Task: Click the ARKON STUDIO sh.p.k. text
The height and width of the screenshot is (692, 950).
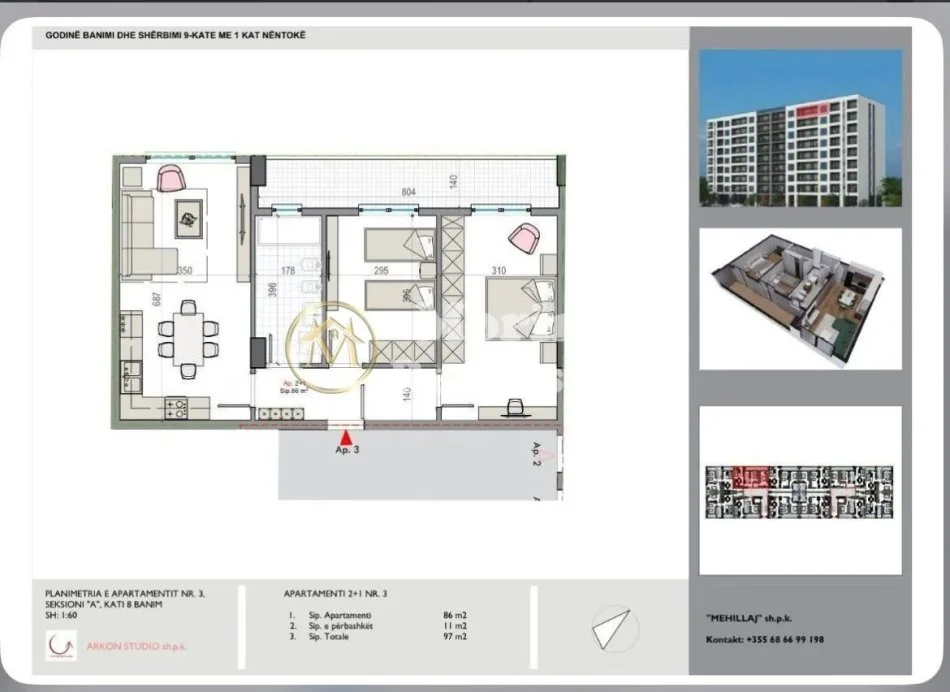Action: pyautogui.click(x=137, y=646)
